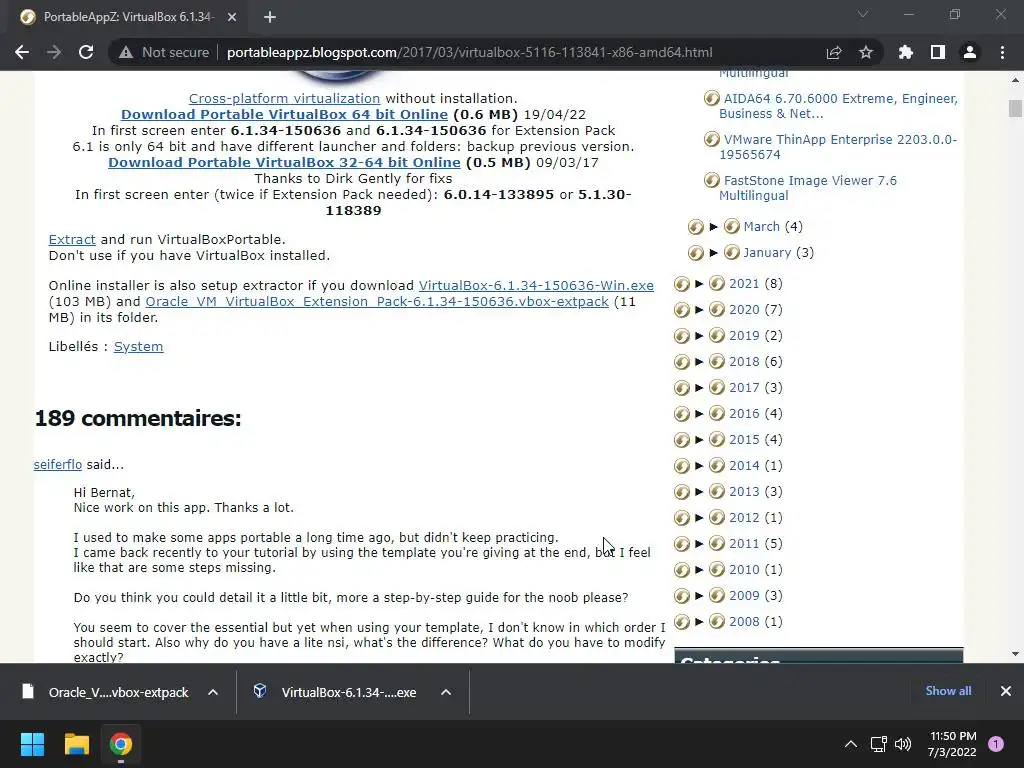Expand the March archive arrow

point(714,227)
